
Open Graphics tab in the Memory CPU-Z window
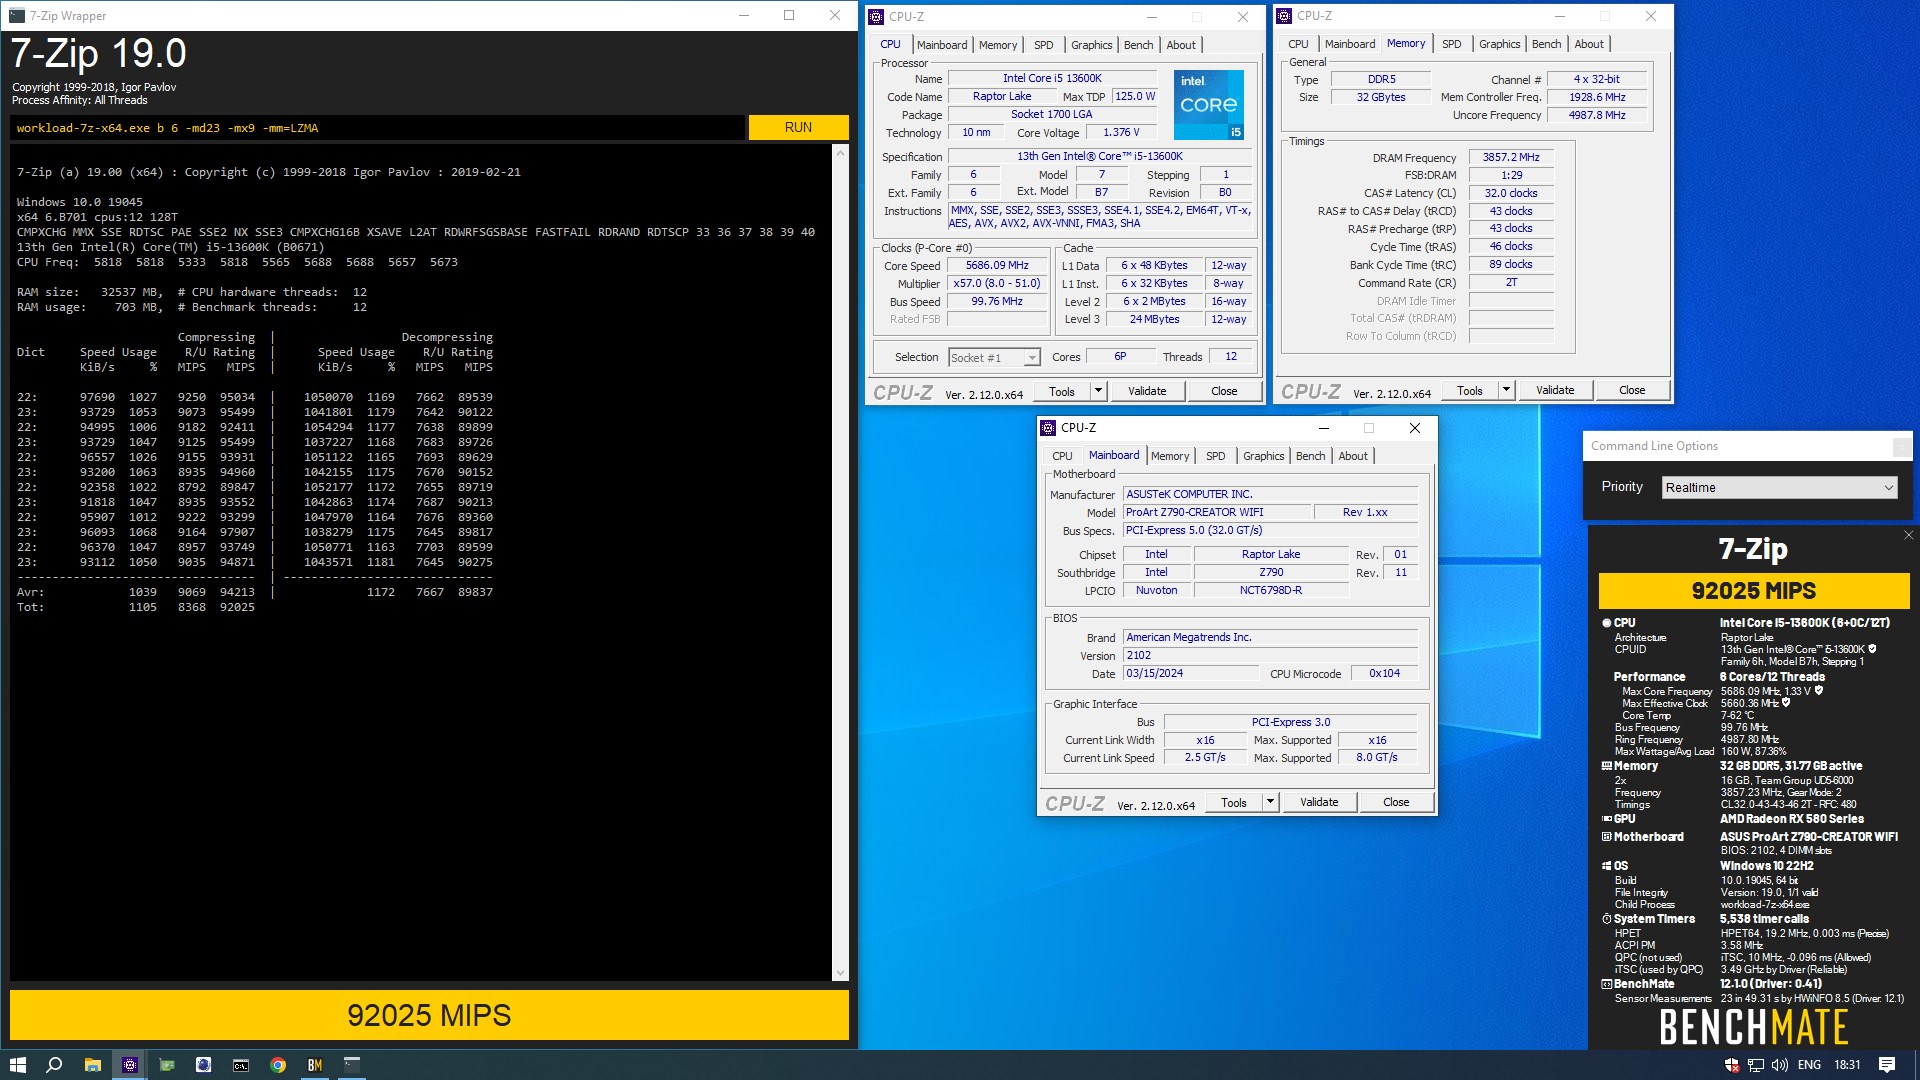pos(1499,44)
